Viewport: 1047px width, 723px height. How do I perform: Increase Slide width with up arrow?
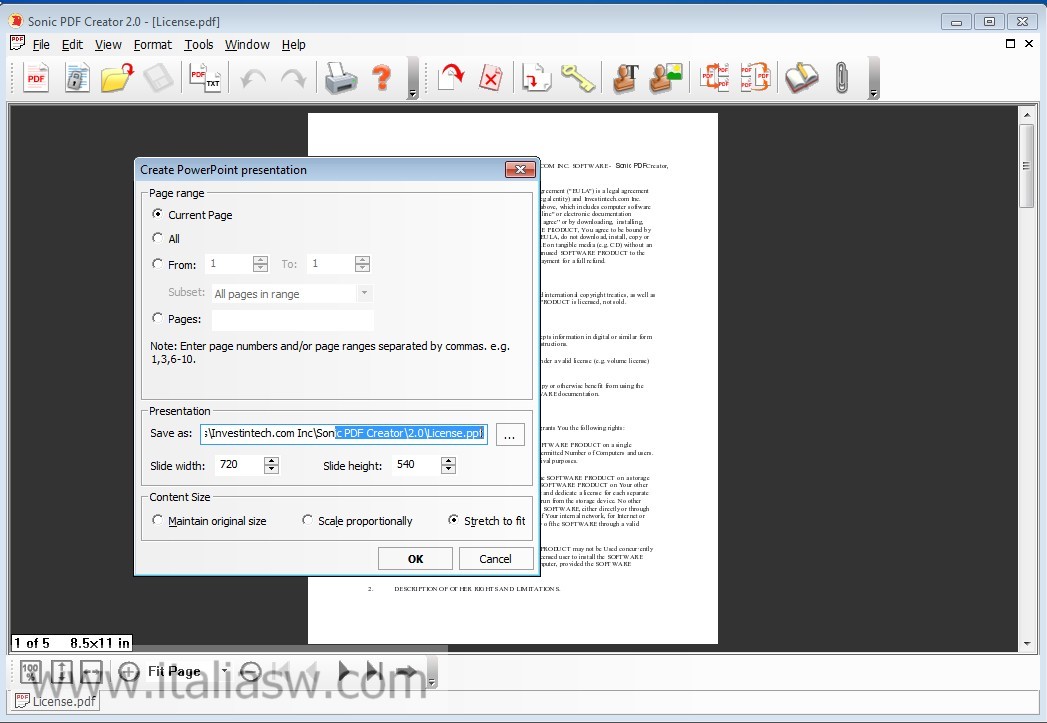pyautogui.click(x=271, y=461)
